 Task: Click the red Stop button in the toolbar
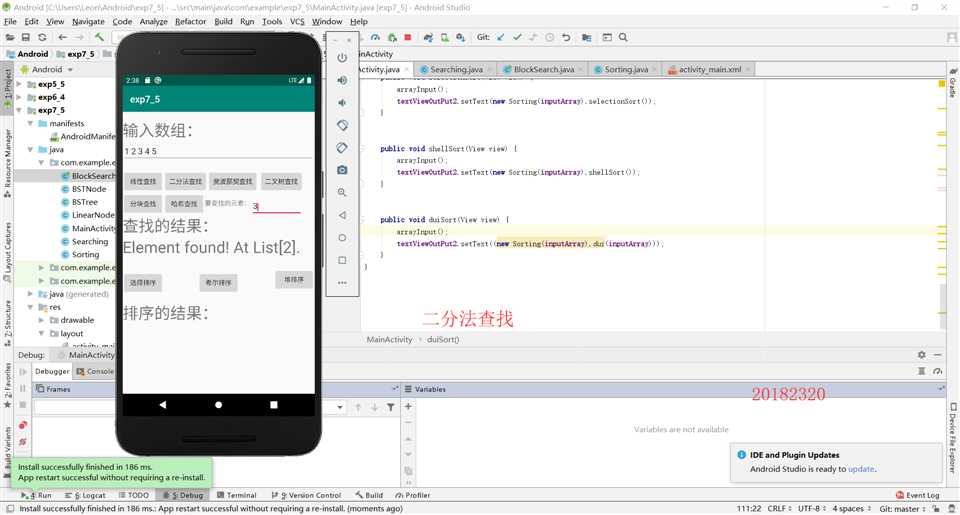coord(407,37)
